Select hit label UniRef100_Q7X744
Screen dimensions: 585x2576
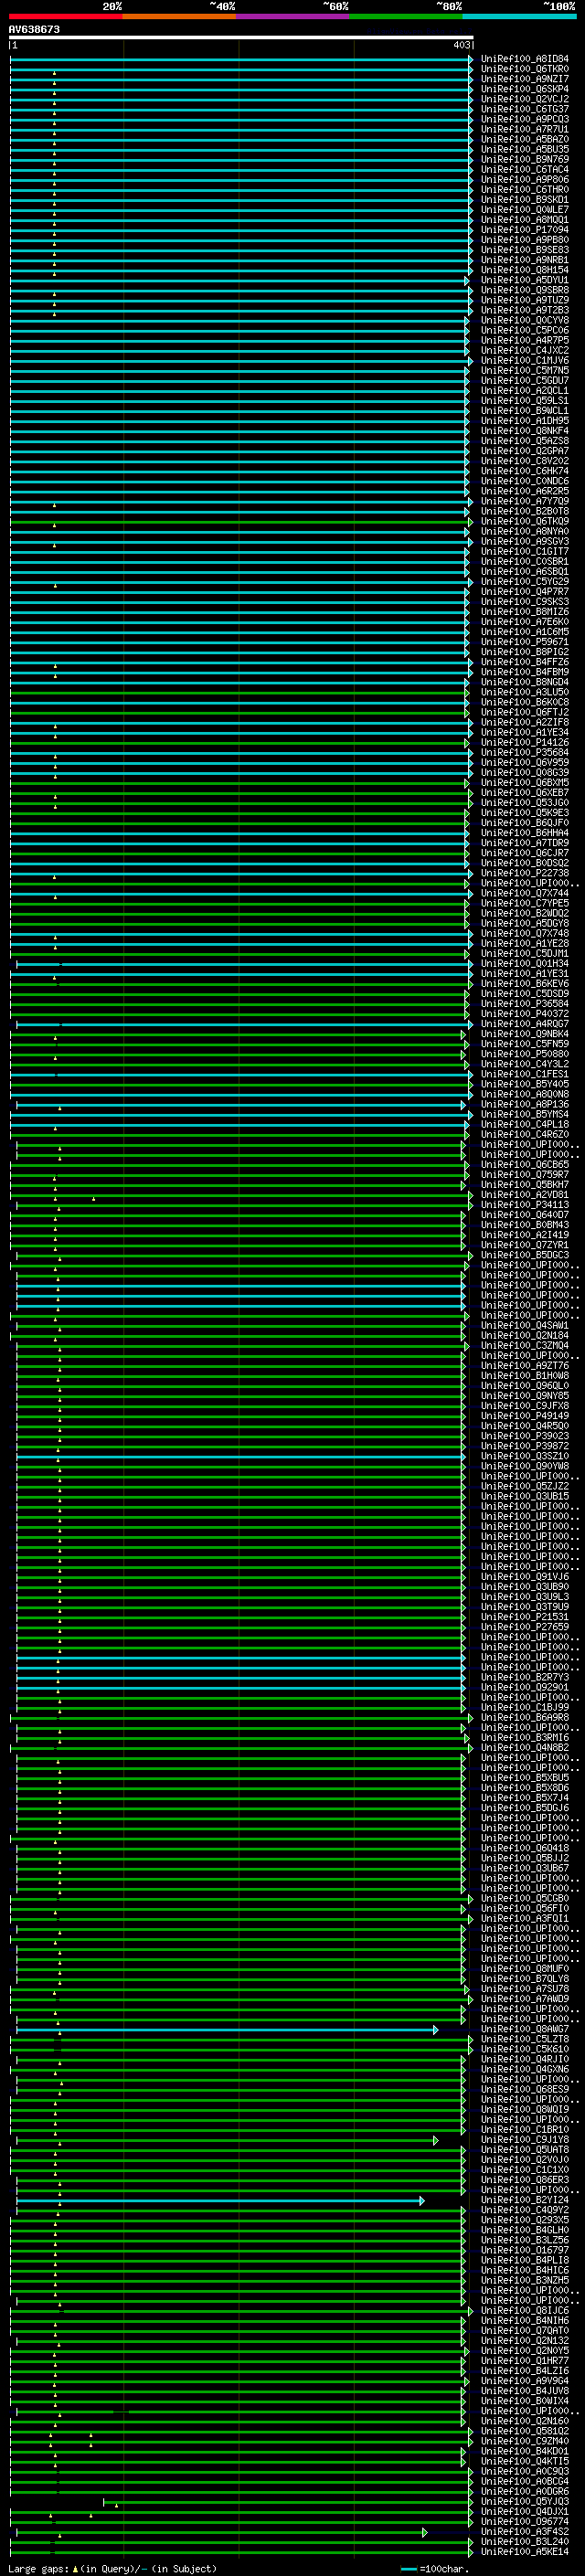(x=525, y=894)
